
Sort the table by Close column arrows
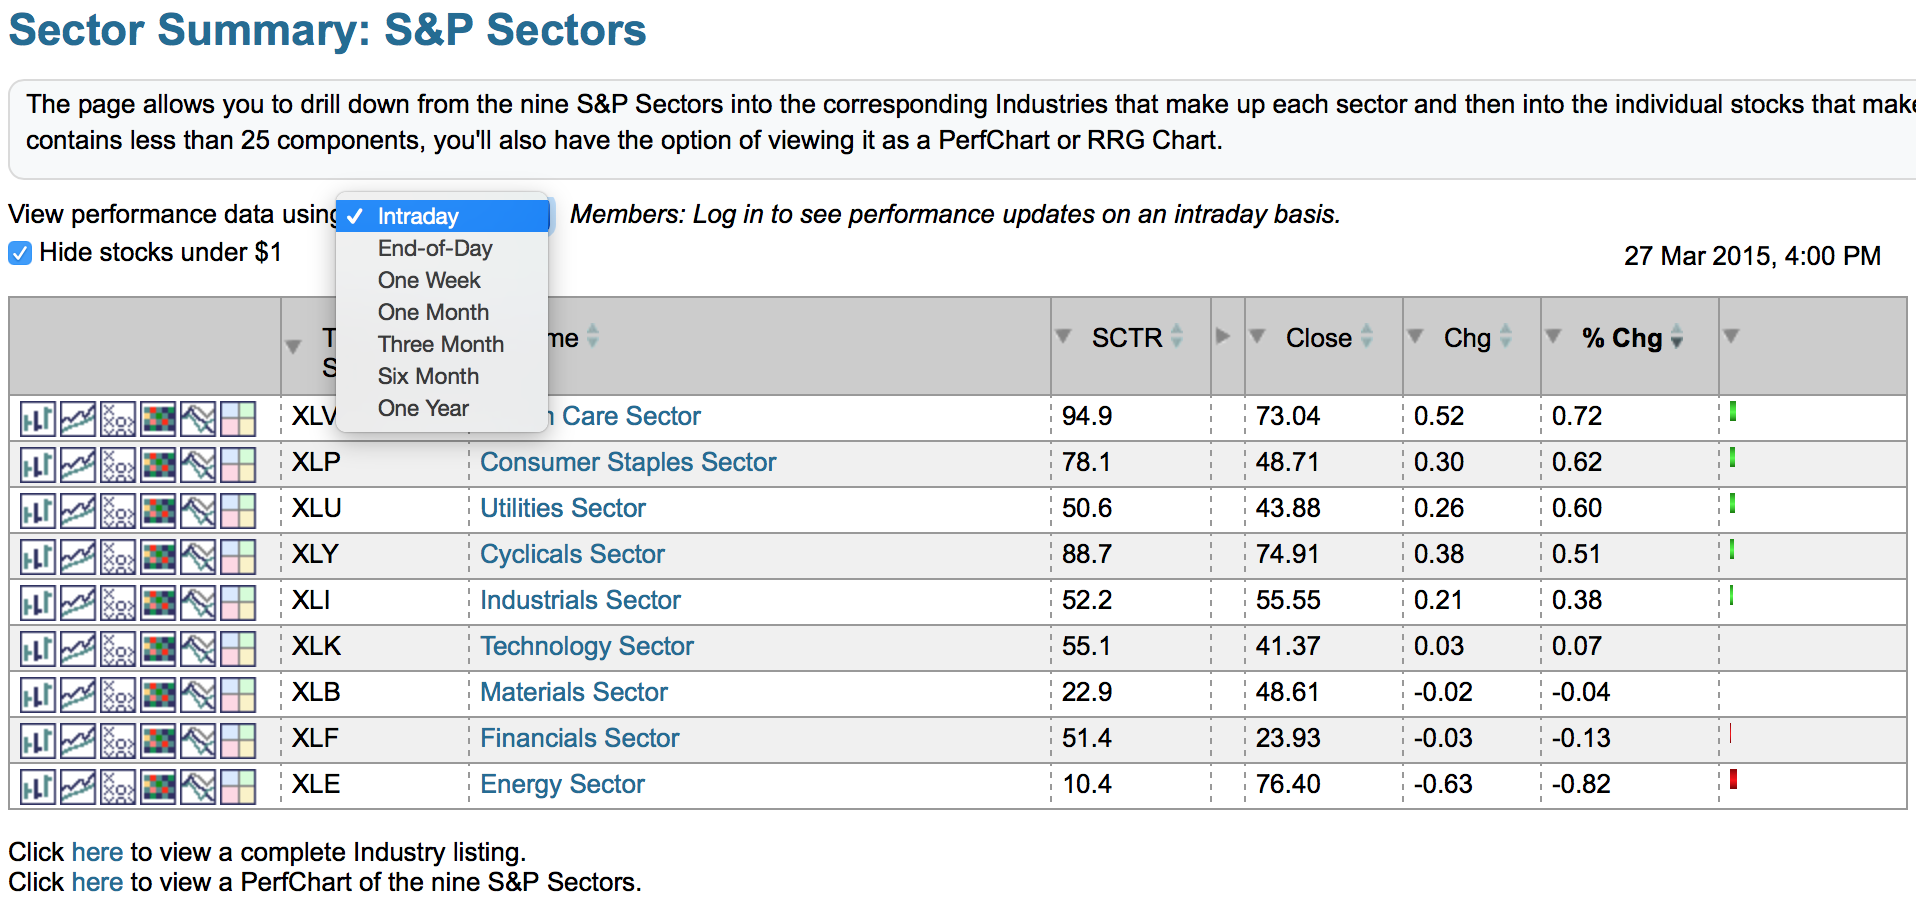coord(1367,337)
